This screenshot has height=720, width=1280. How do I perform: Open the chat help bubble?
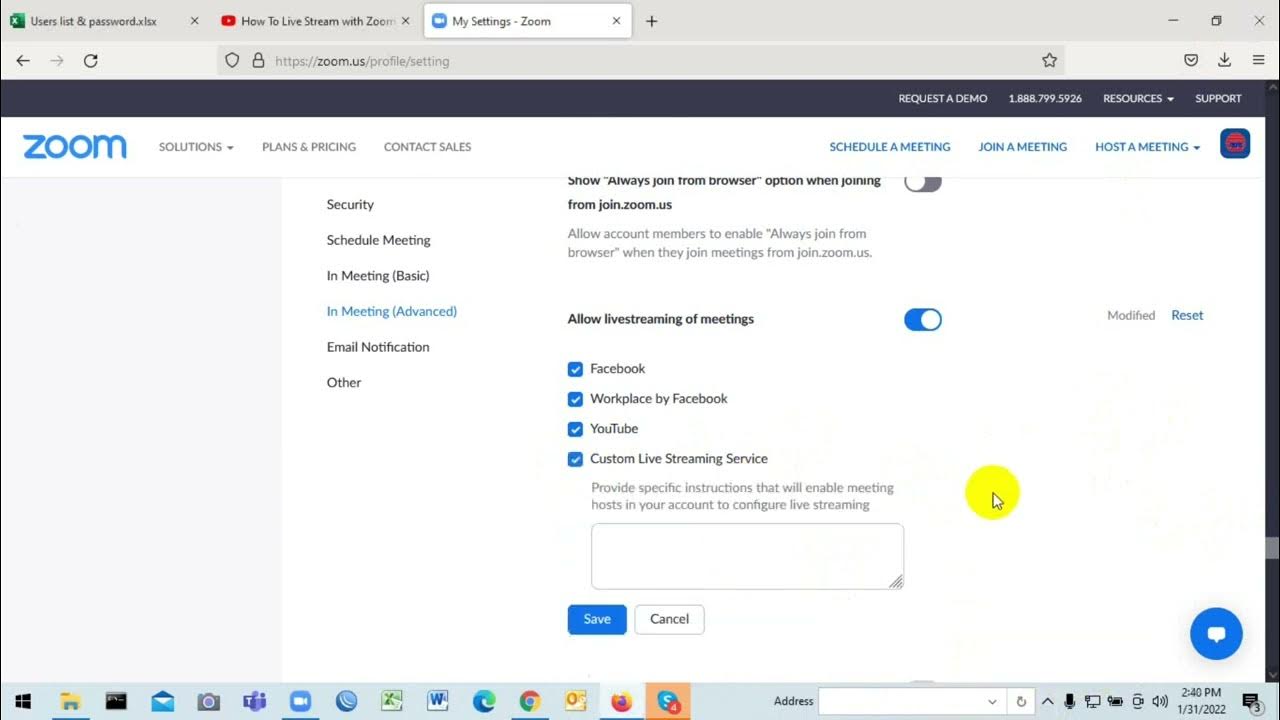(1216, 633)
